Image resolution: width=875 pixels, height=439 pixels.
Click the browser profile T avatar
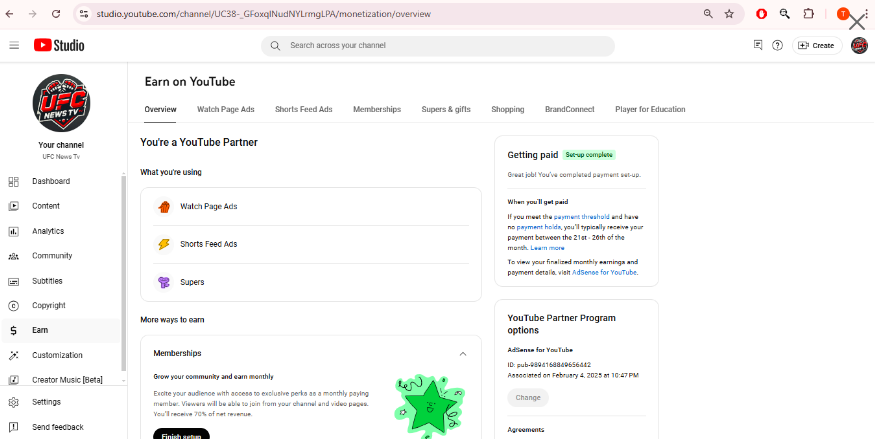(x=843, y=14)
